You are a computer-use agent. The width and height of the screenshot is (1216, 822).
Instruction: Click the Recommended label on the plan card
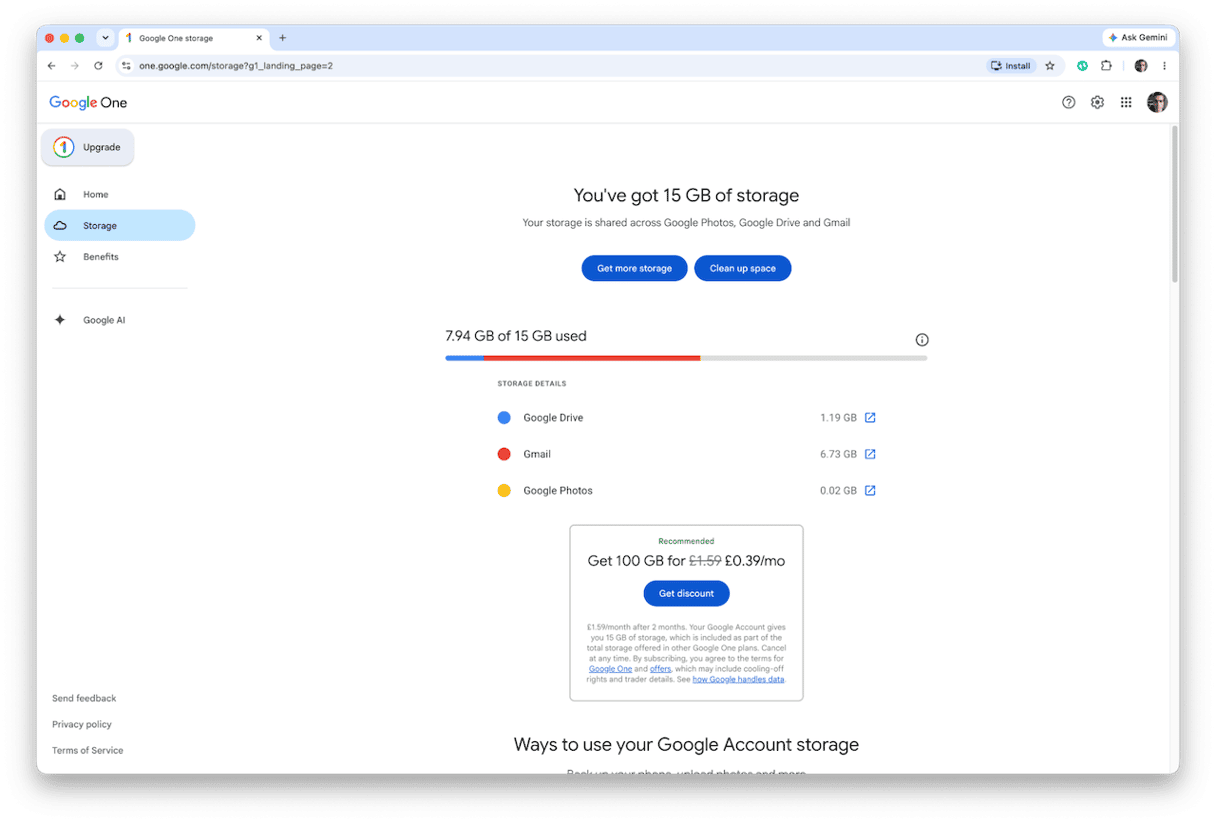point(686,541)
